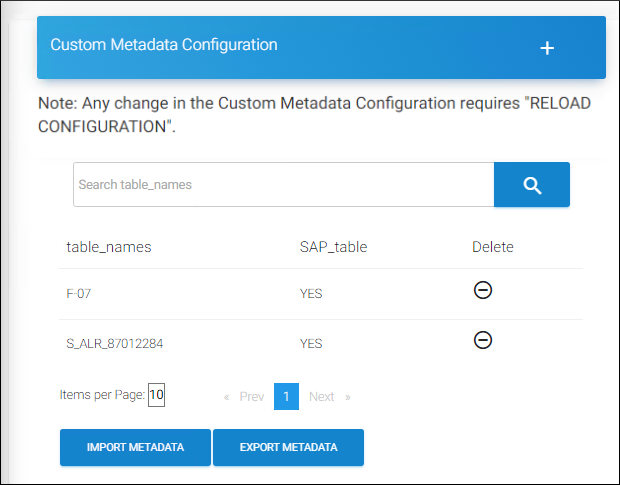
Task: Focus the Search table_names input field
Action: point(283,185)
